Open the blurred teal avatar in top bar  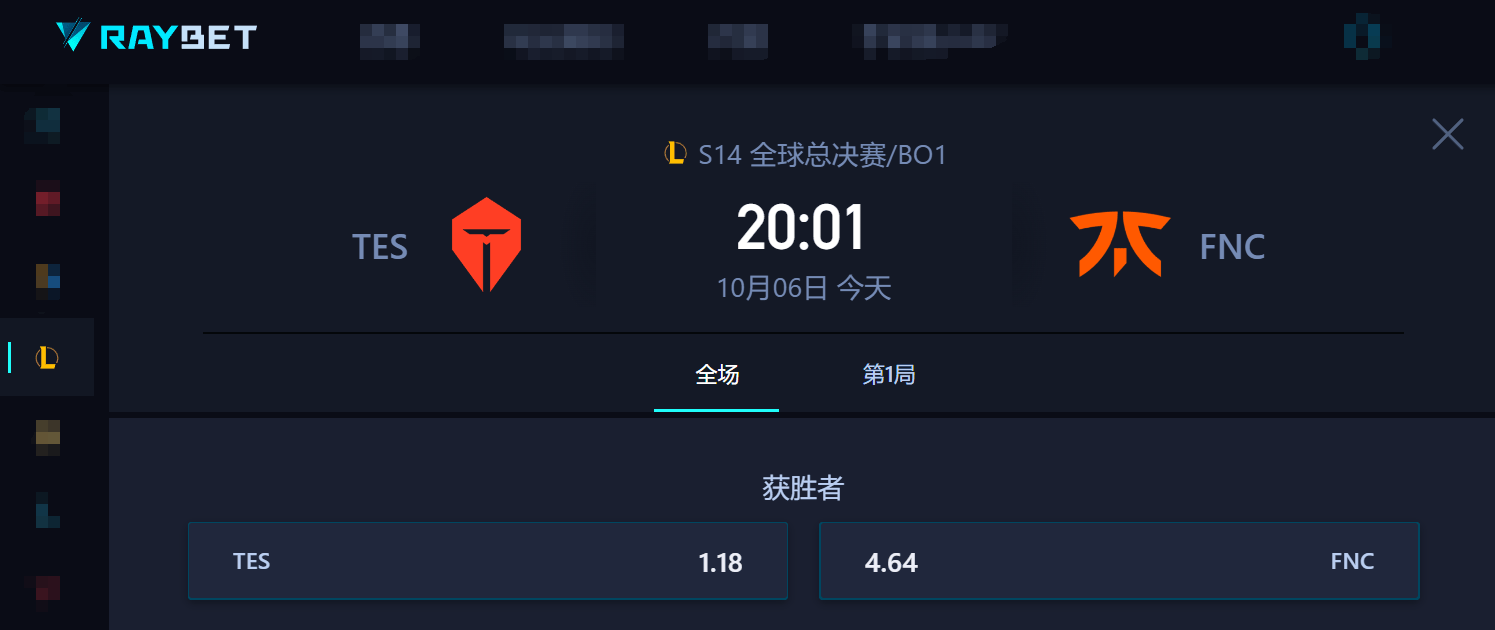[1362, 37]
